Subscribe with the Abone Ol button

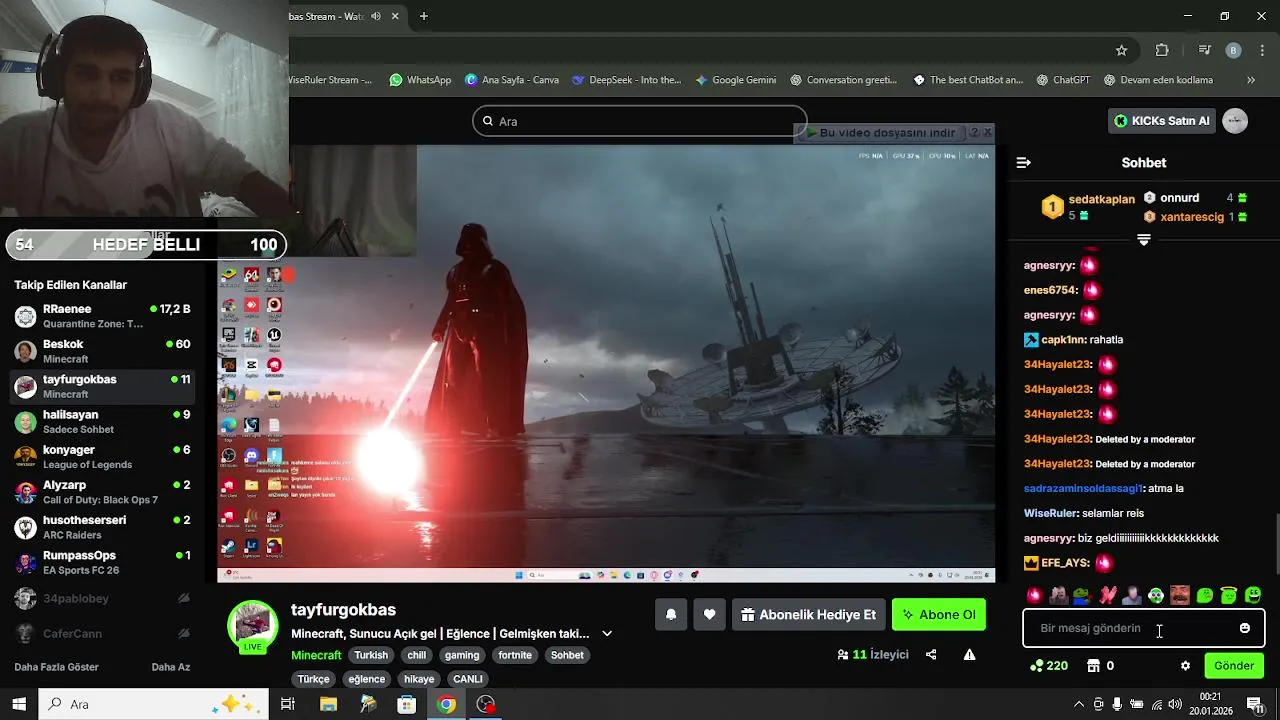[939, 614]
